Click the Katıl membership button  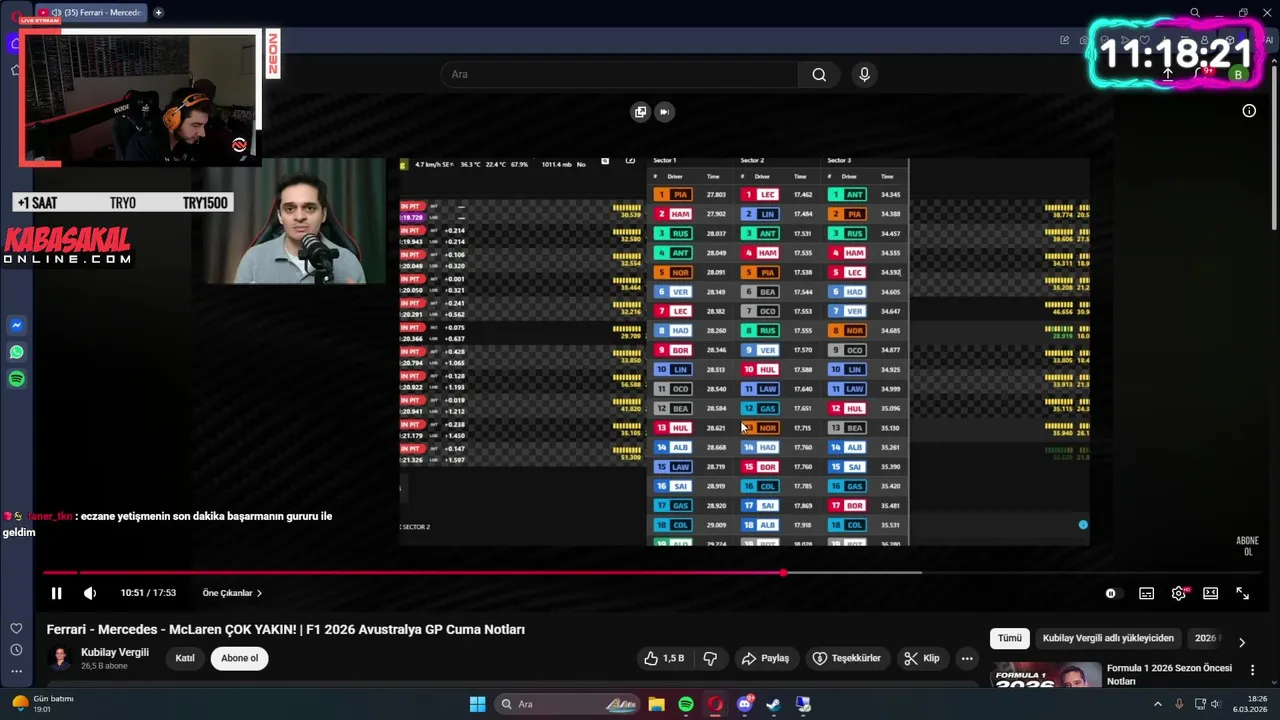(x=185, y=658)
